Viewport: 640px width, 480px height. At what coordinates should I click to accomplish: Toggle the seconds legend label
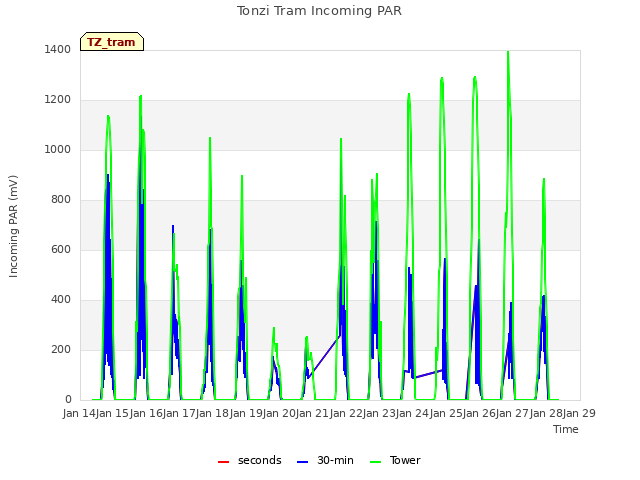(x=260, y=460)
